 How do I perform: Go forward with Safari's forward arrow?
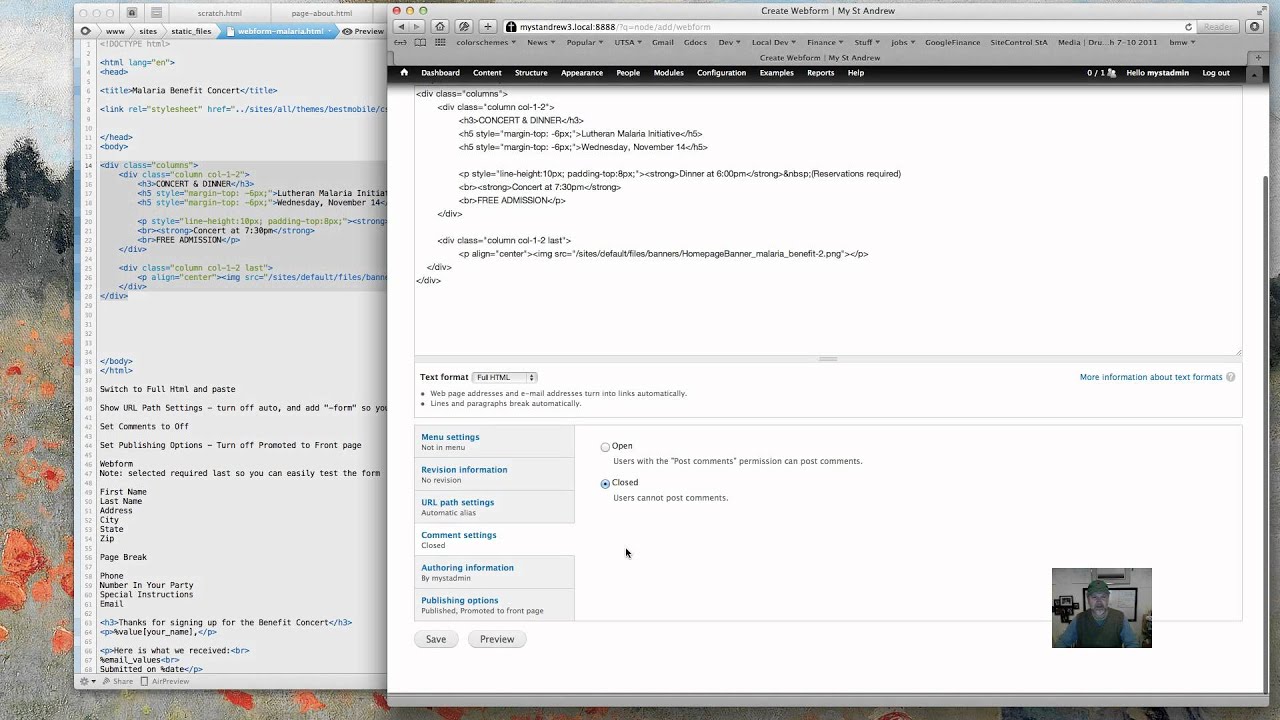point(417,27)
